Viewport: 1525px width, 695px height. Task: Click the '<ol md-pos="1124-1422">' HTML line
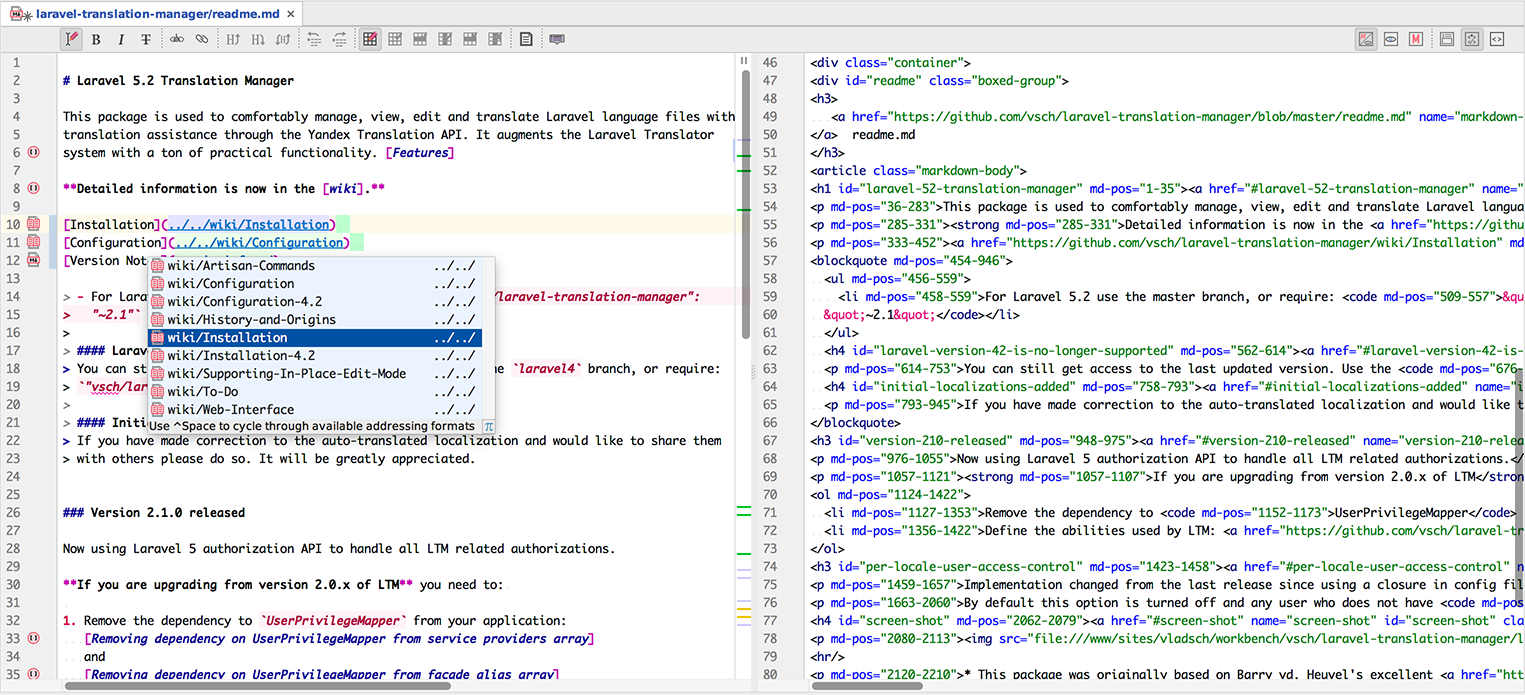890,495
